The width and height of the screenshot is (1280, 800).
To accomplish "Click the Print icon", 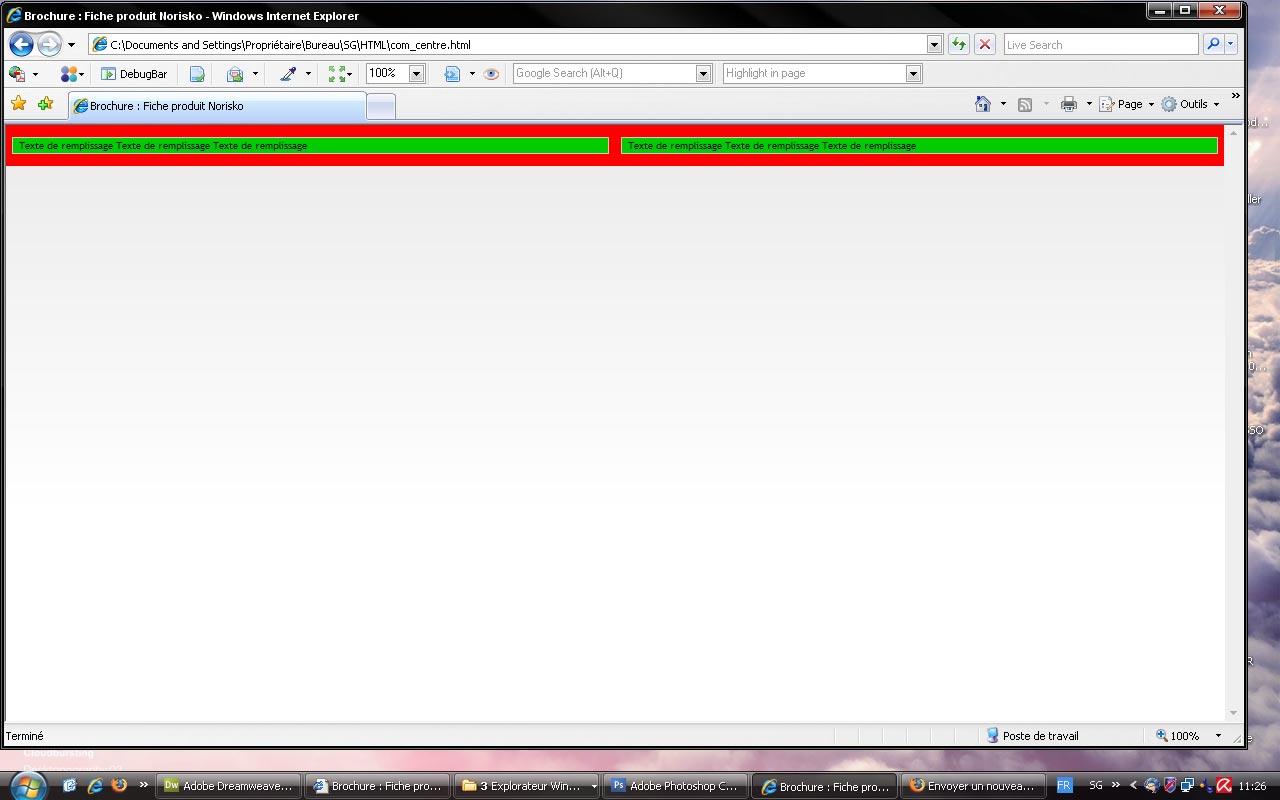I will (1069, 104).
